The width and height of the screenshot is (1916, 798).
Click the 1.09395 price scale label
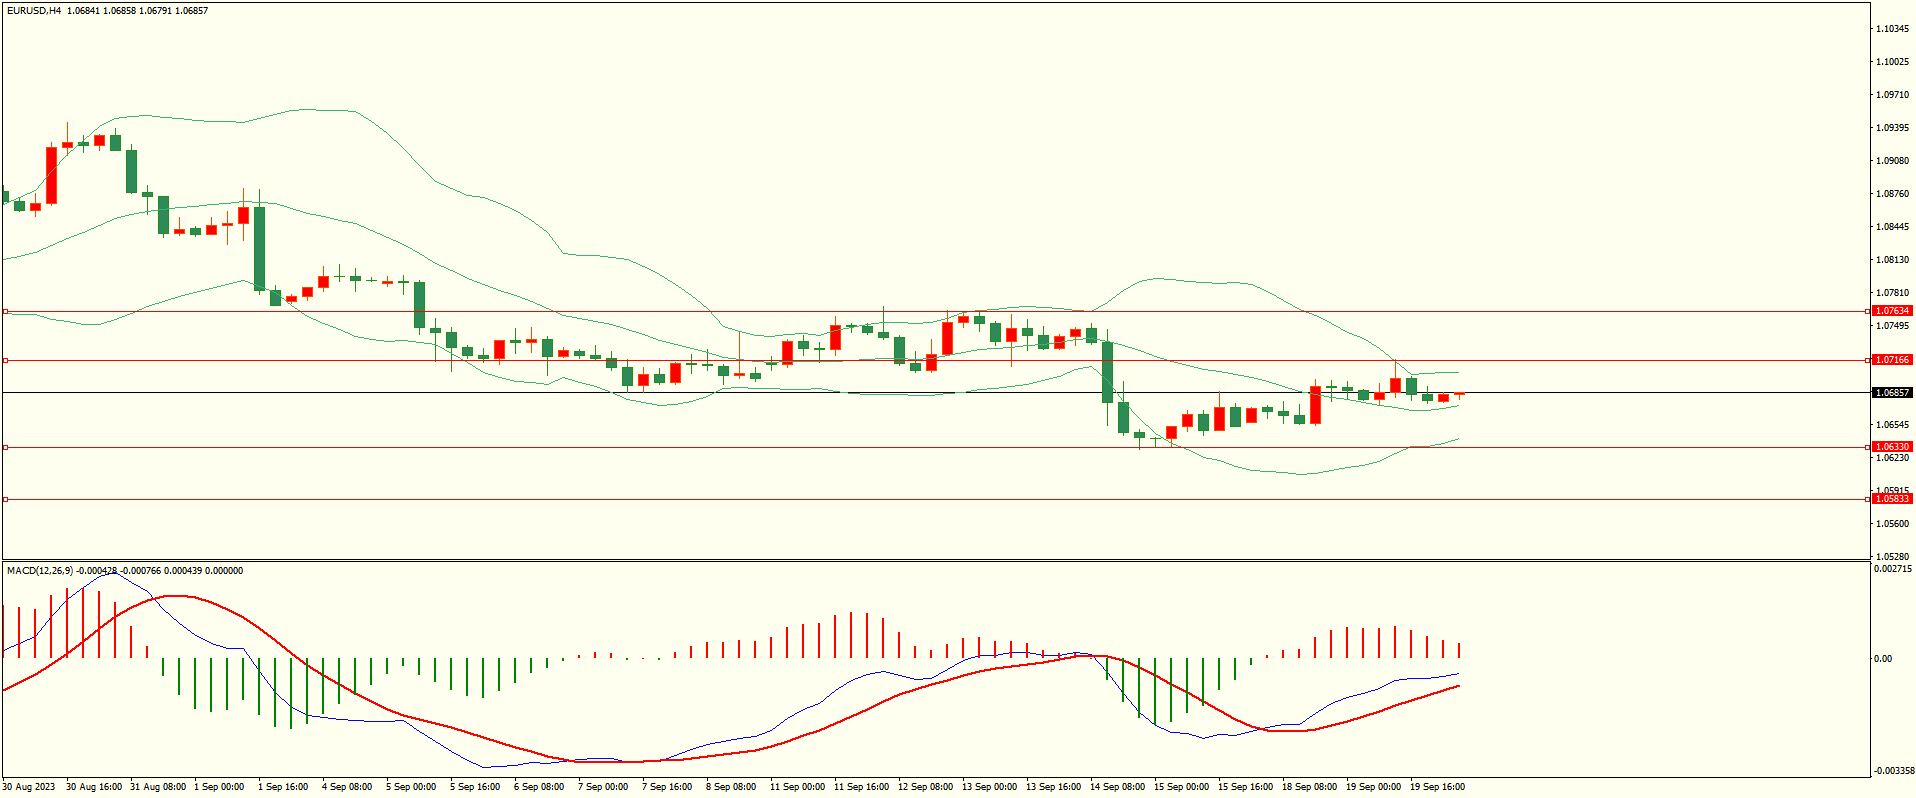coord(1892,128)
